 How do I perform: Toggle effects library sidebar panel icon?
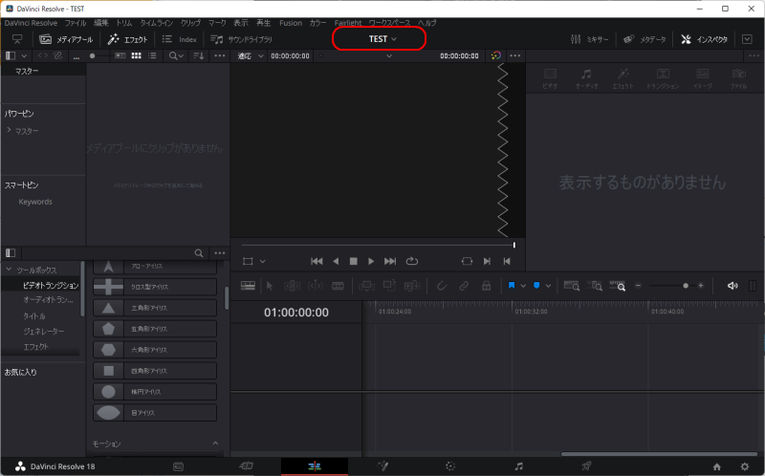click(x=10, y=253)
